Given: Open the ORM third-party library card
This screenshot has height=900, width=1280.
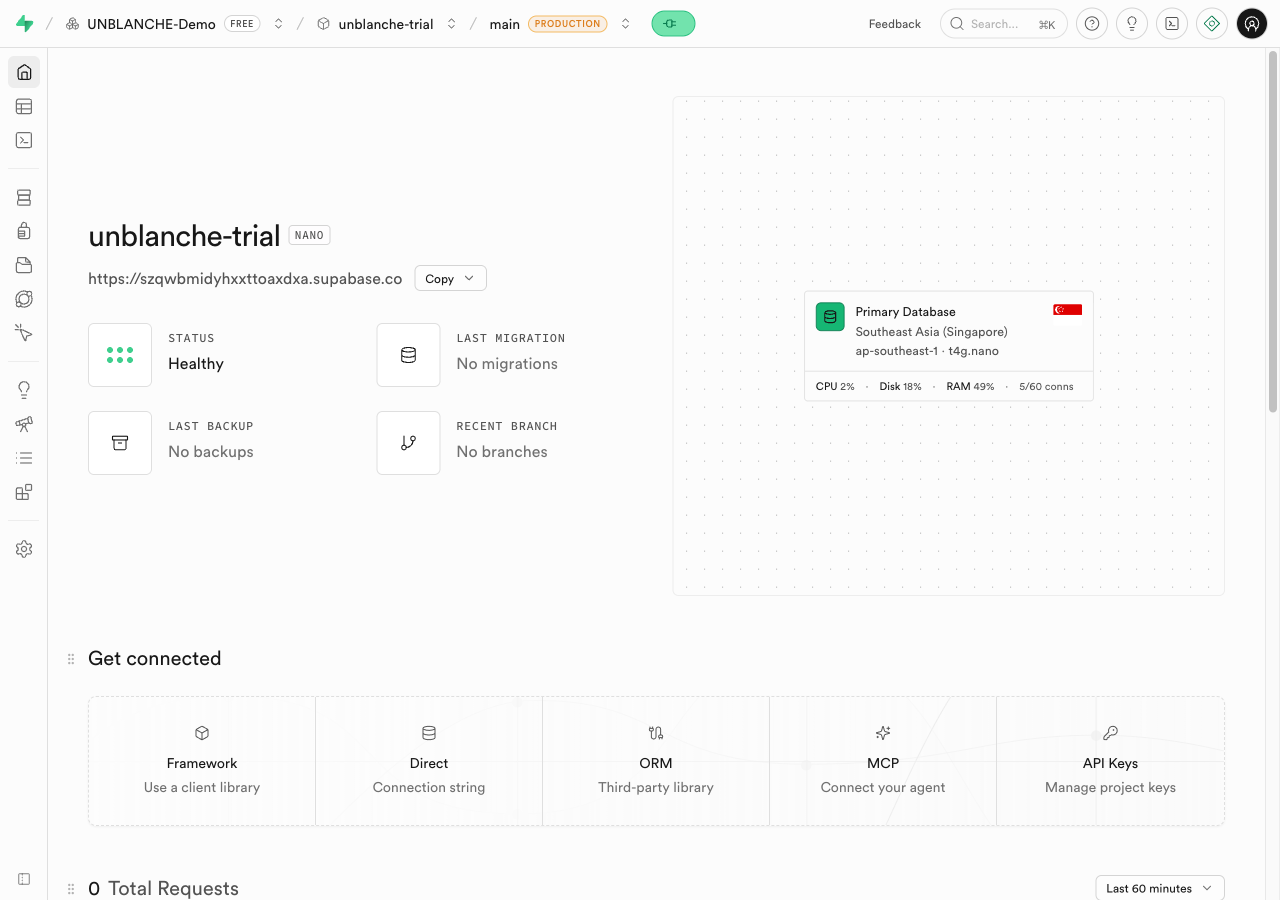Looking at the screenshot, I should point(656,761).
